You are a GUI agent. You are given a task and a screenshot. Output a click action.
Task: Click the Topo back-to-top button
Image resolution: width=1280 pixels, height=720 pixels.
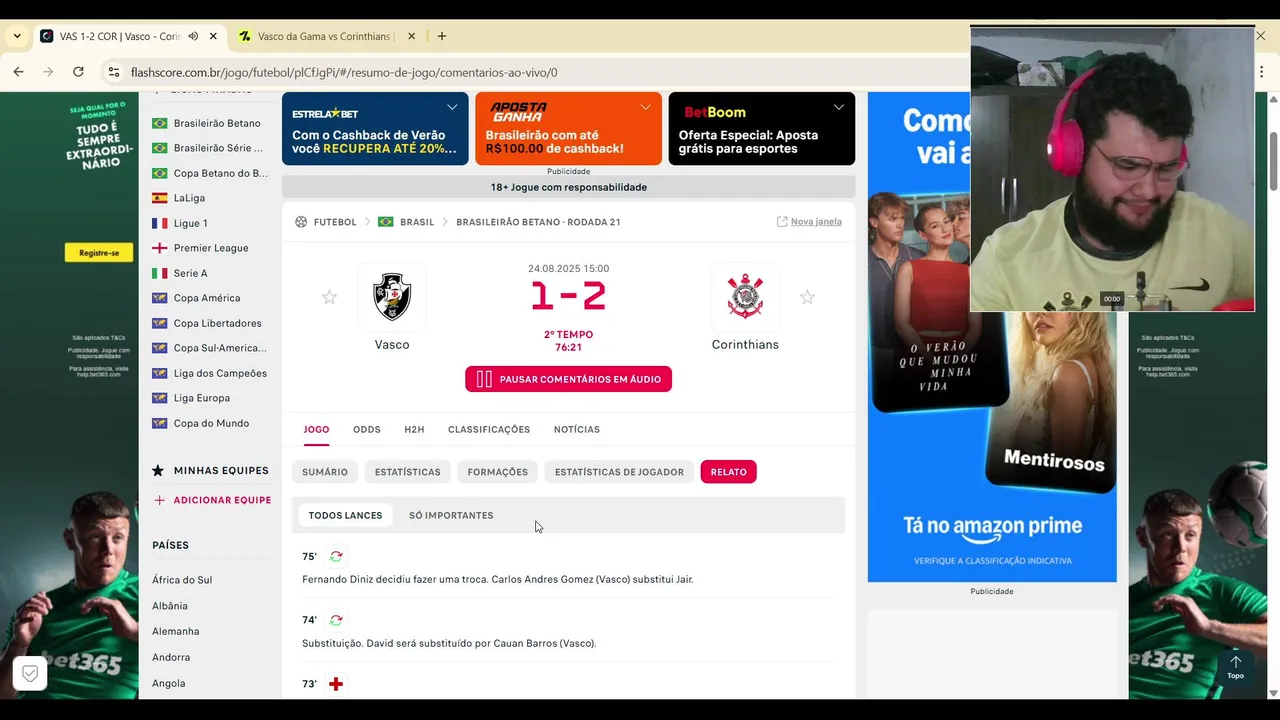(1236, 667)
